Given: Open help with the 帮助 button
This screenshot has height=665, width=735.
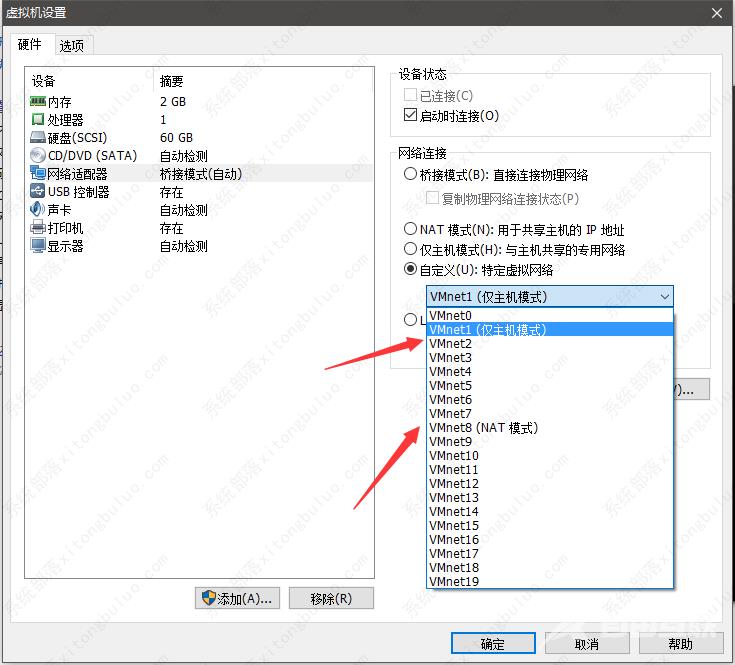Looking at the screenshot, I should [x=680, y=643].
